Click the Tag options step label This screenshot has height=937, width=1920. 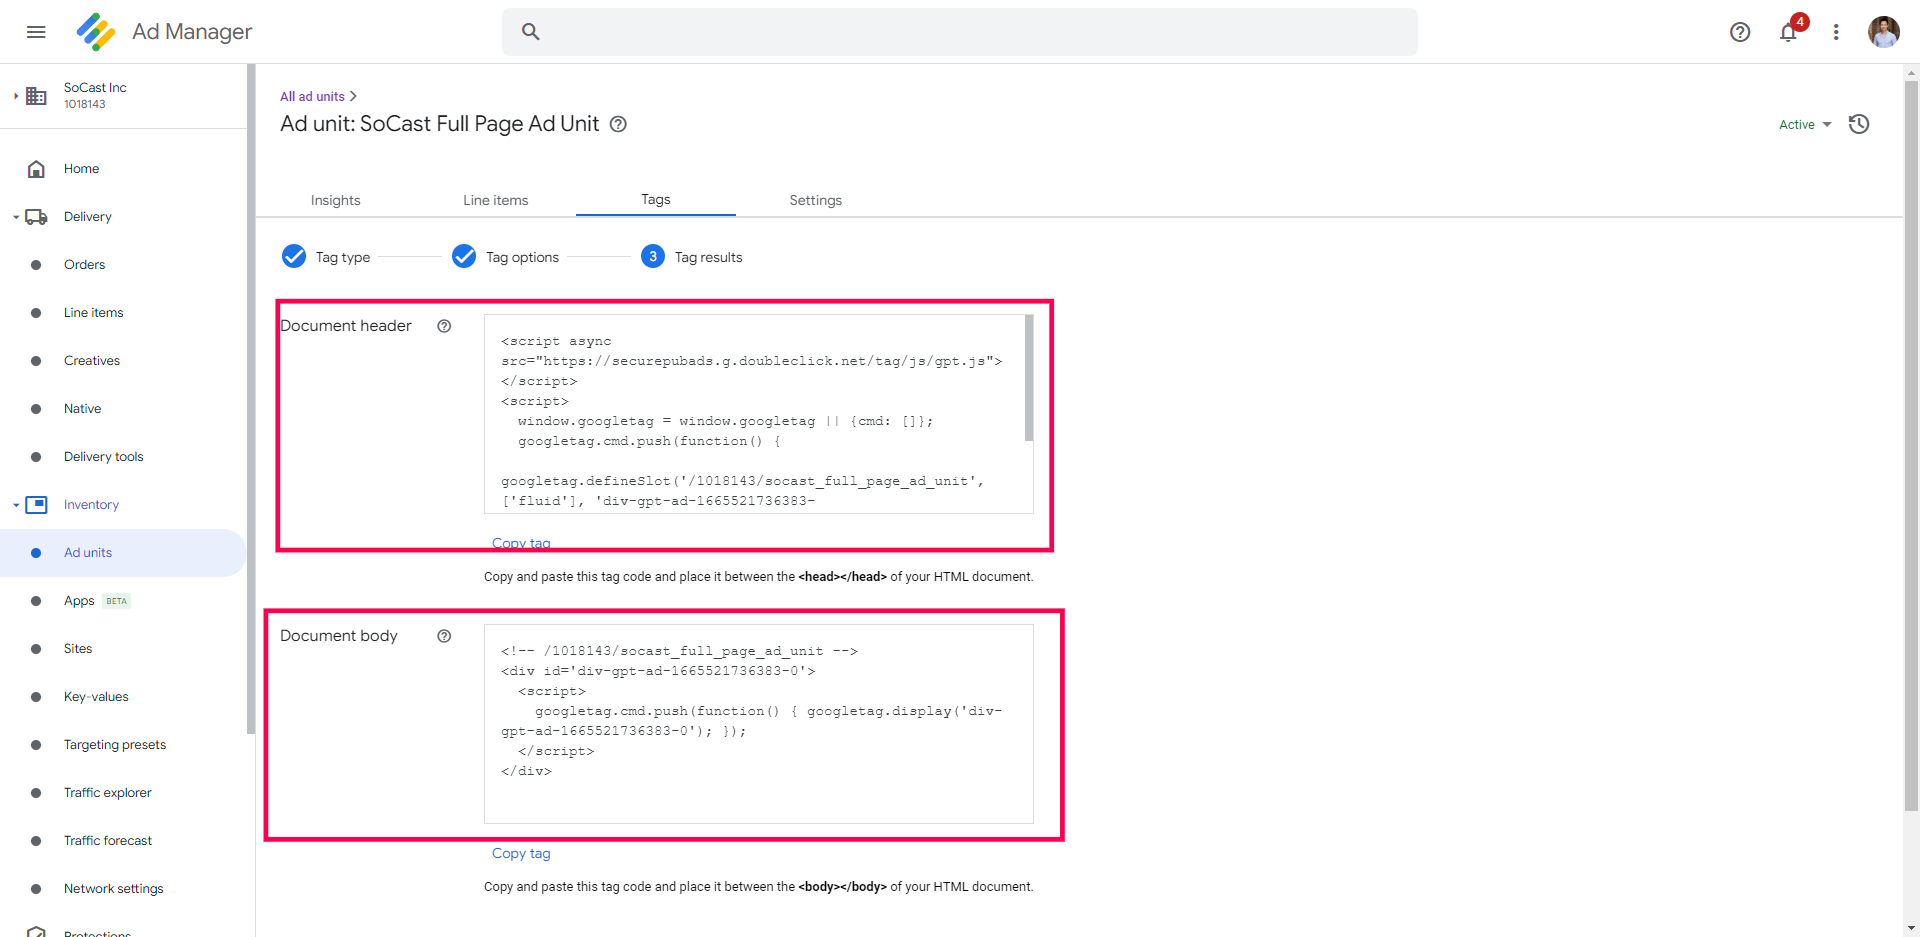522,257
